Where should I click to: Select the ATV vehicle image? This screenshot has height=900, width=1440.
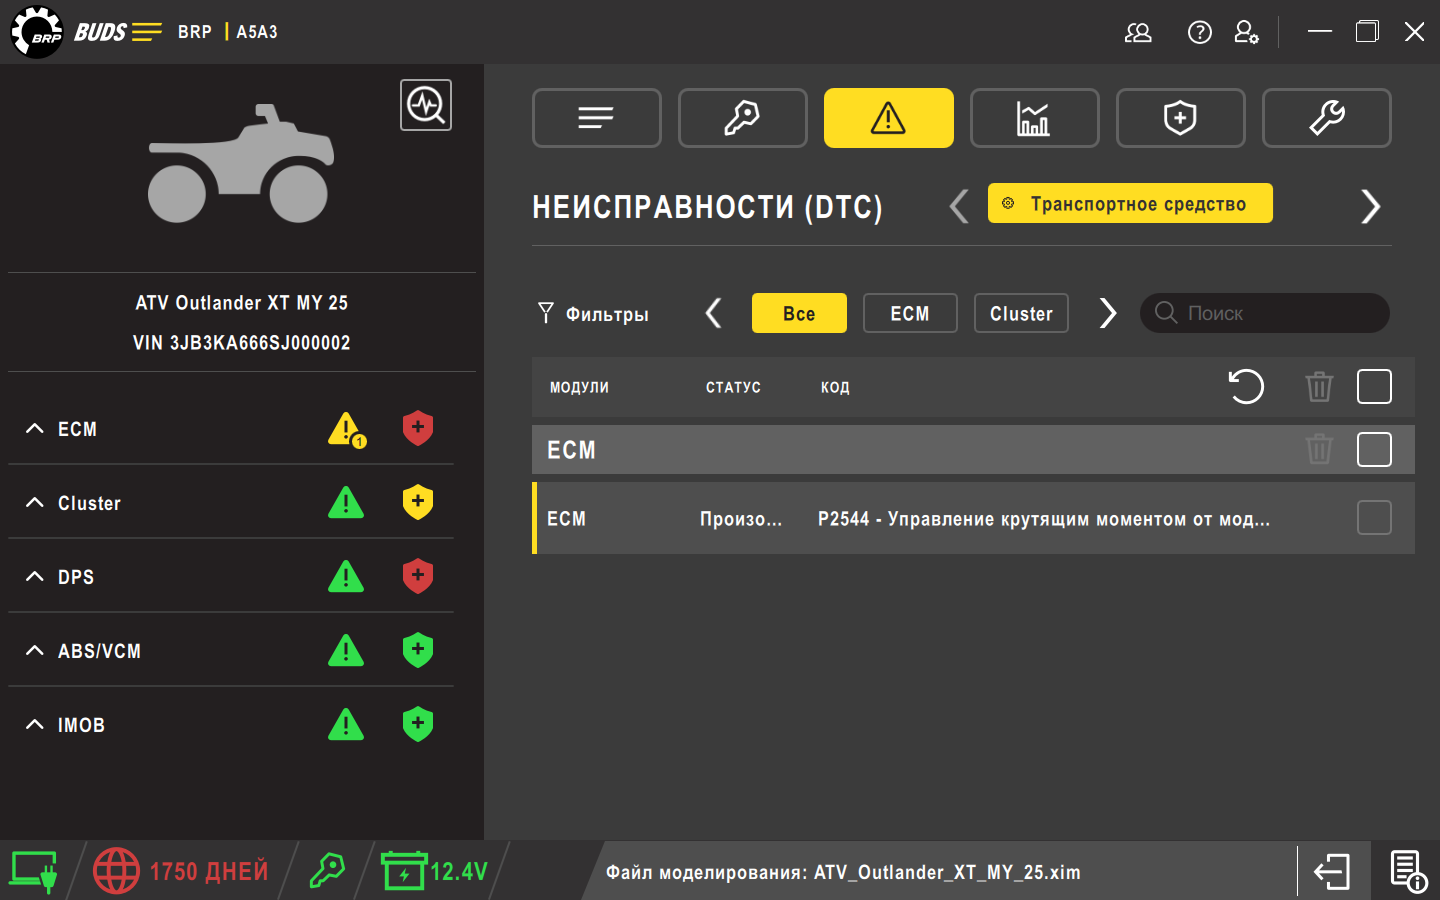coord(241,163)
